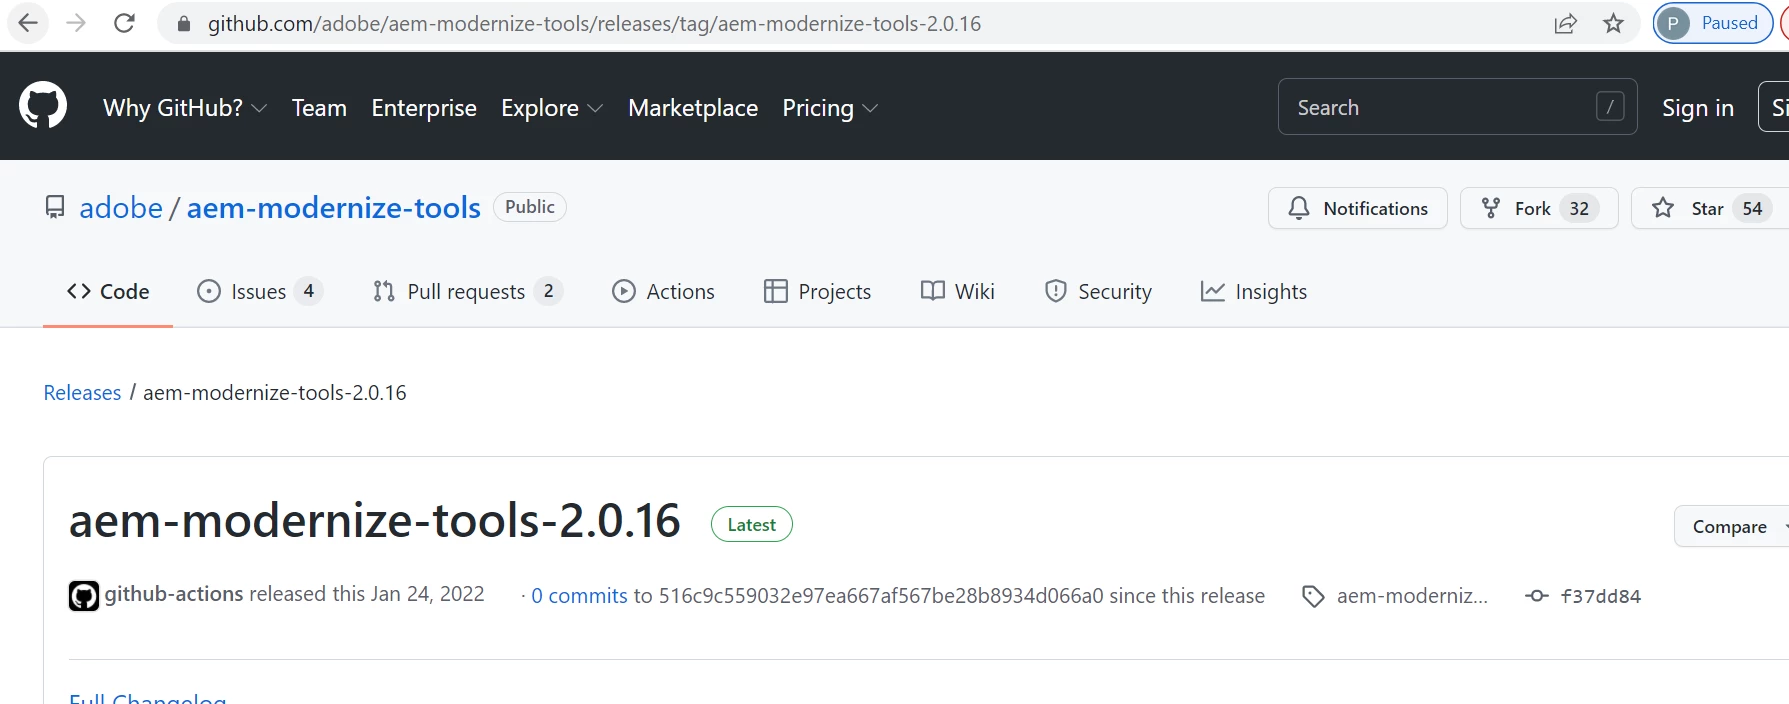Click the released this Jan 24, 2022 text
The width and height of the screenshot is (1789, 704).
click(x=366, y=594)
